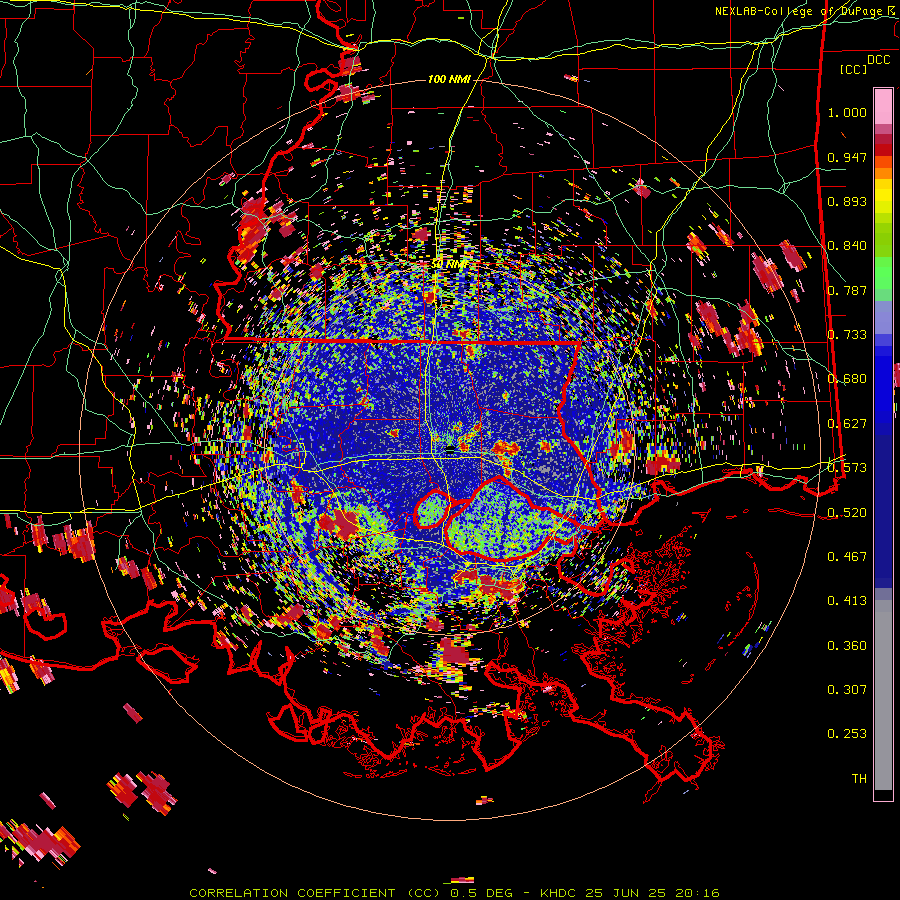Screen dimensions: 900x900
Task: Select the 0.787 legend value
Action: pyautogui.click(x=847, y=290)
